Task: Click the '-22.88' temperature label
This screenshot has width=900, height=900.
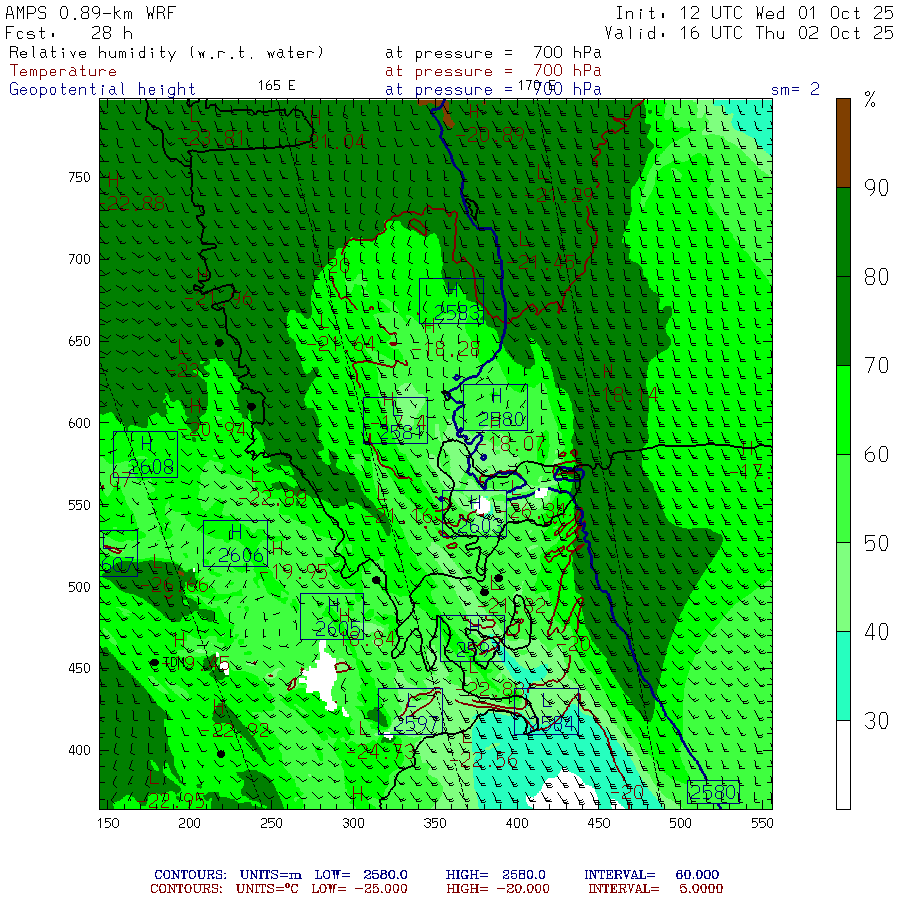Action: 133,203
